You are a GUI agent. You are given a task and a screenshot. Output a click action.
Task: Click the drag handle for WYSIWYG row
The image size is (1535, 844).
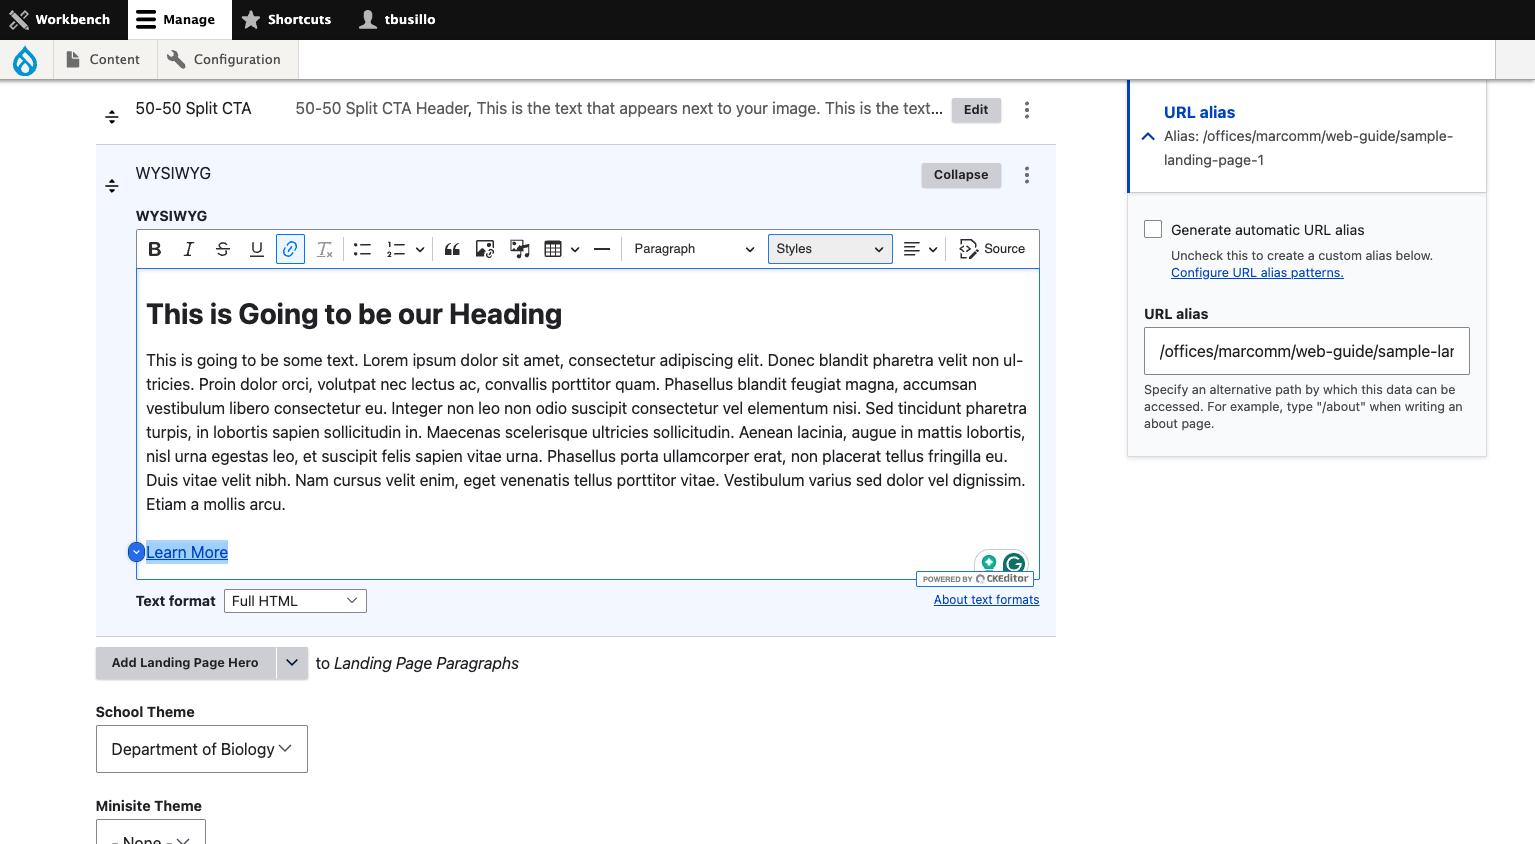(112, 186)
